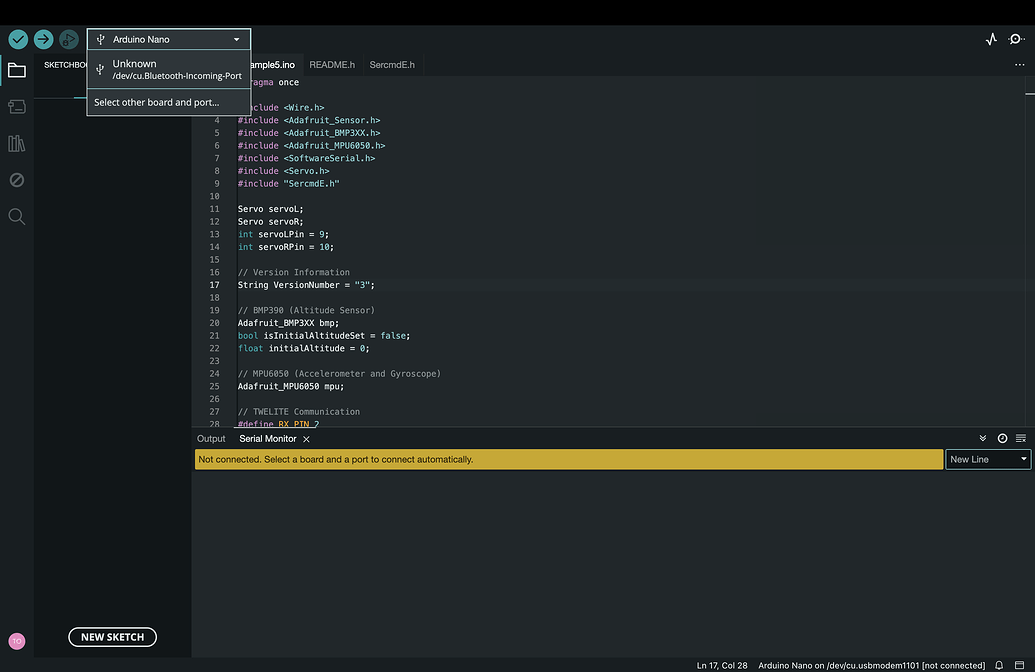This screenshot has width=1035, height=672.
Task: Clear the Serial Monitor output
Action: point(1021,438)
